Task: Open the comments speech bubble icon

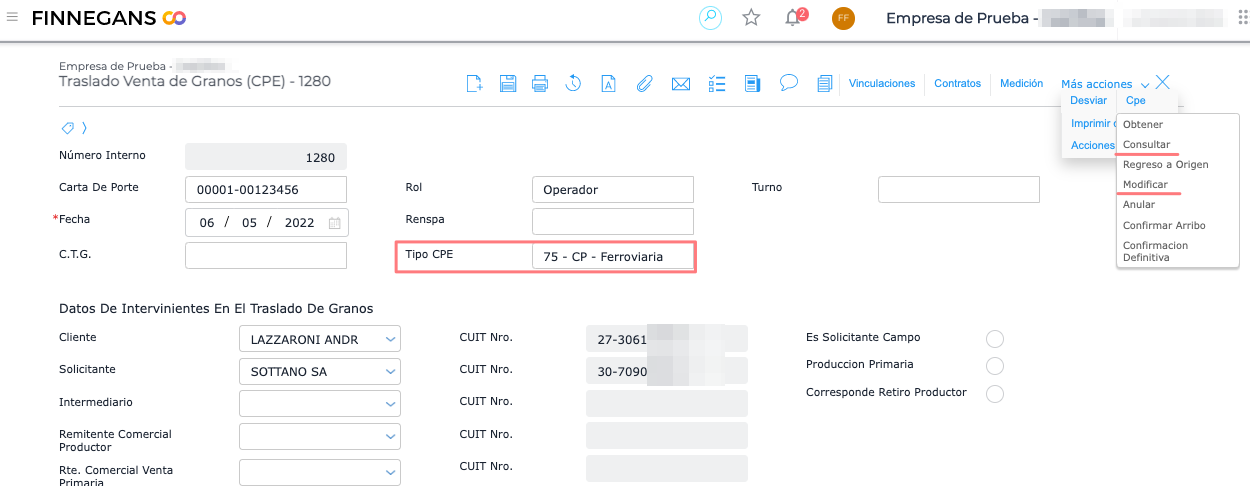Action: [x=789, y=83]
